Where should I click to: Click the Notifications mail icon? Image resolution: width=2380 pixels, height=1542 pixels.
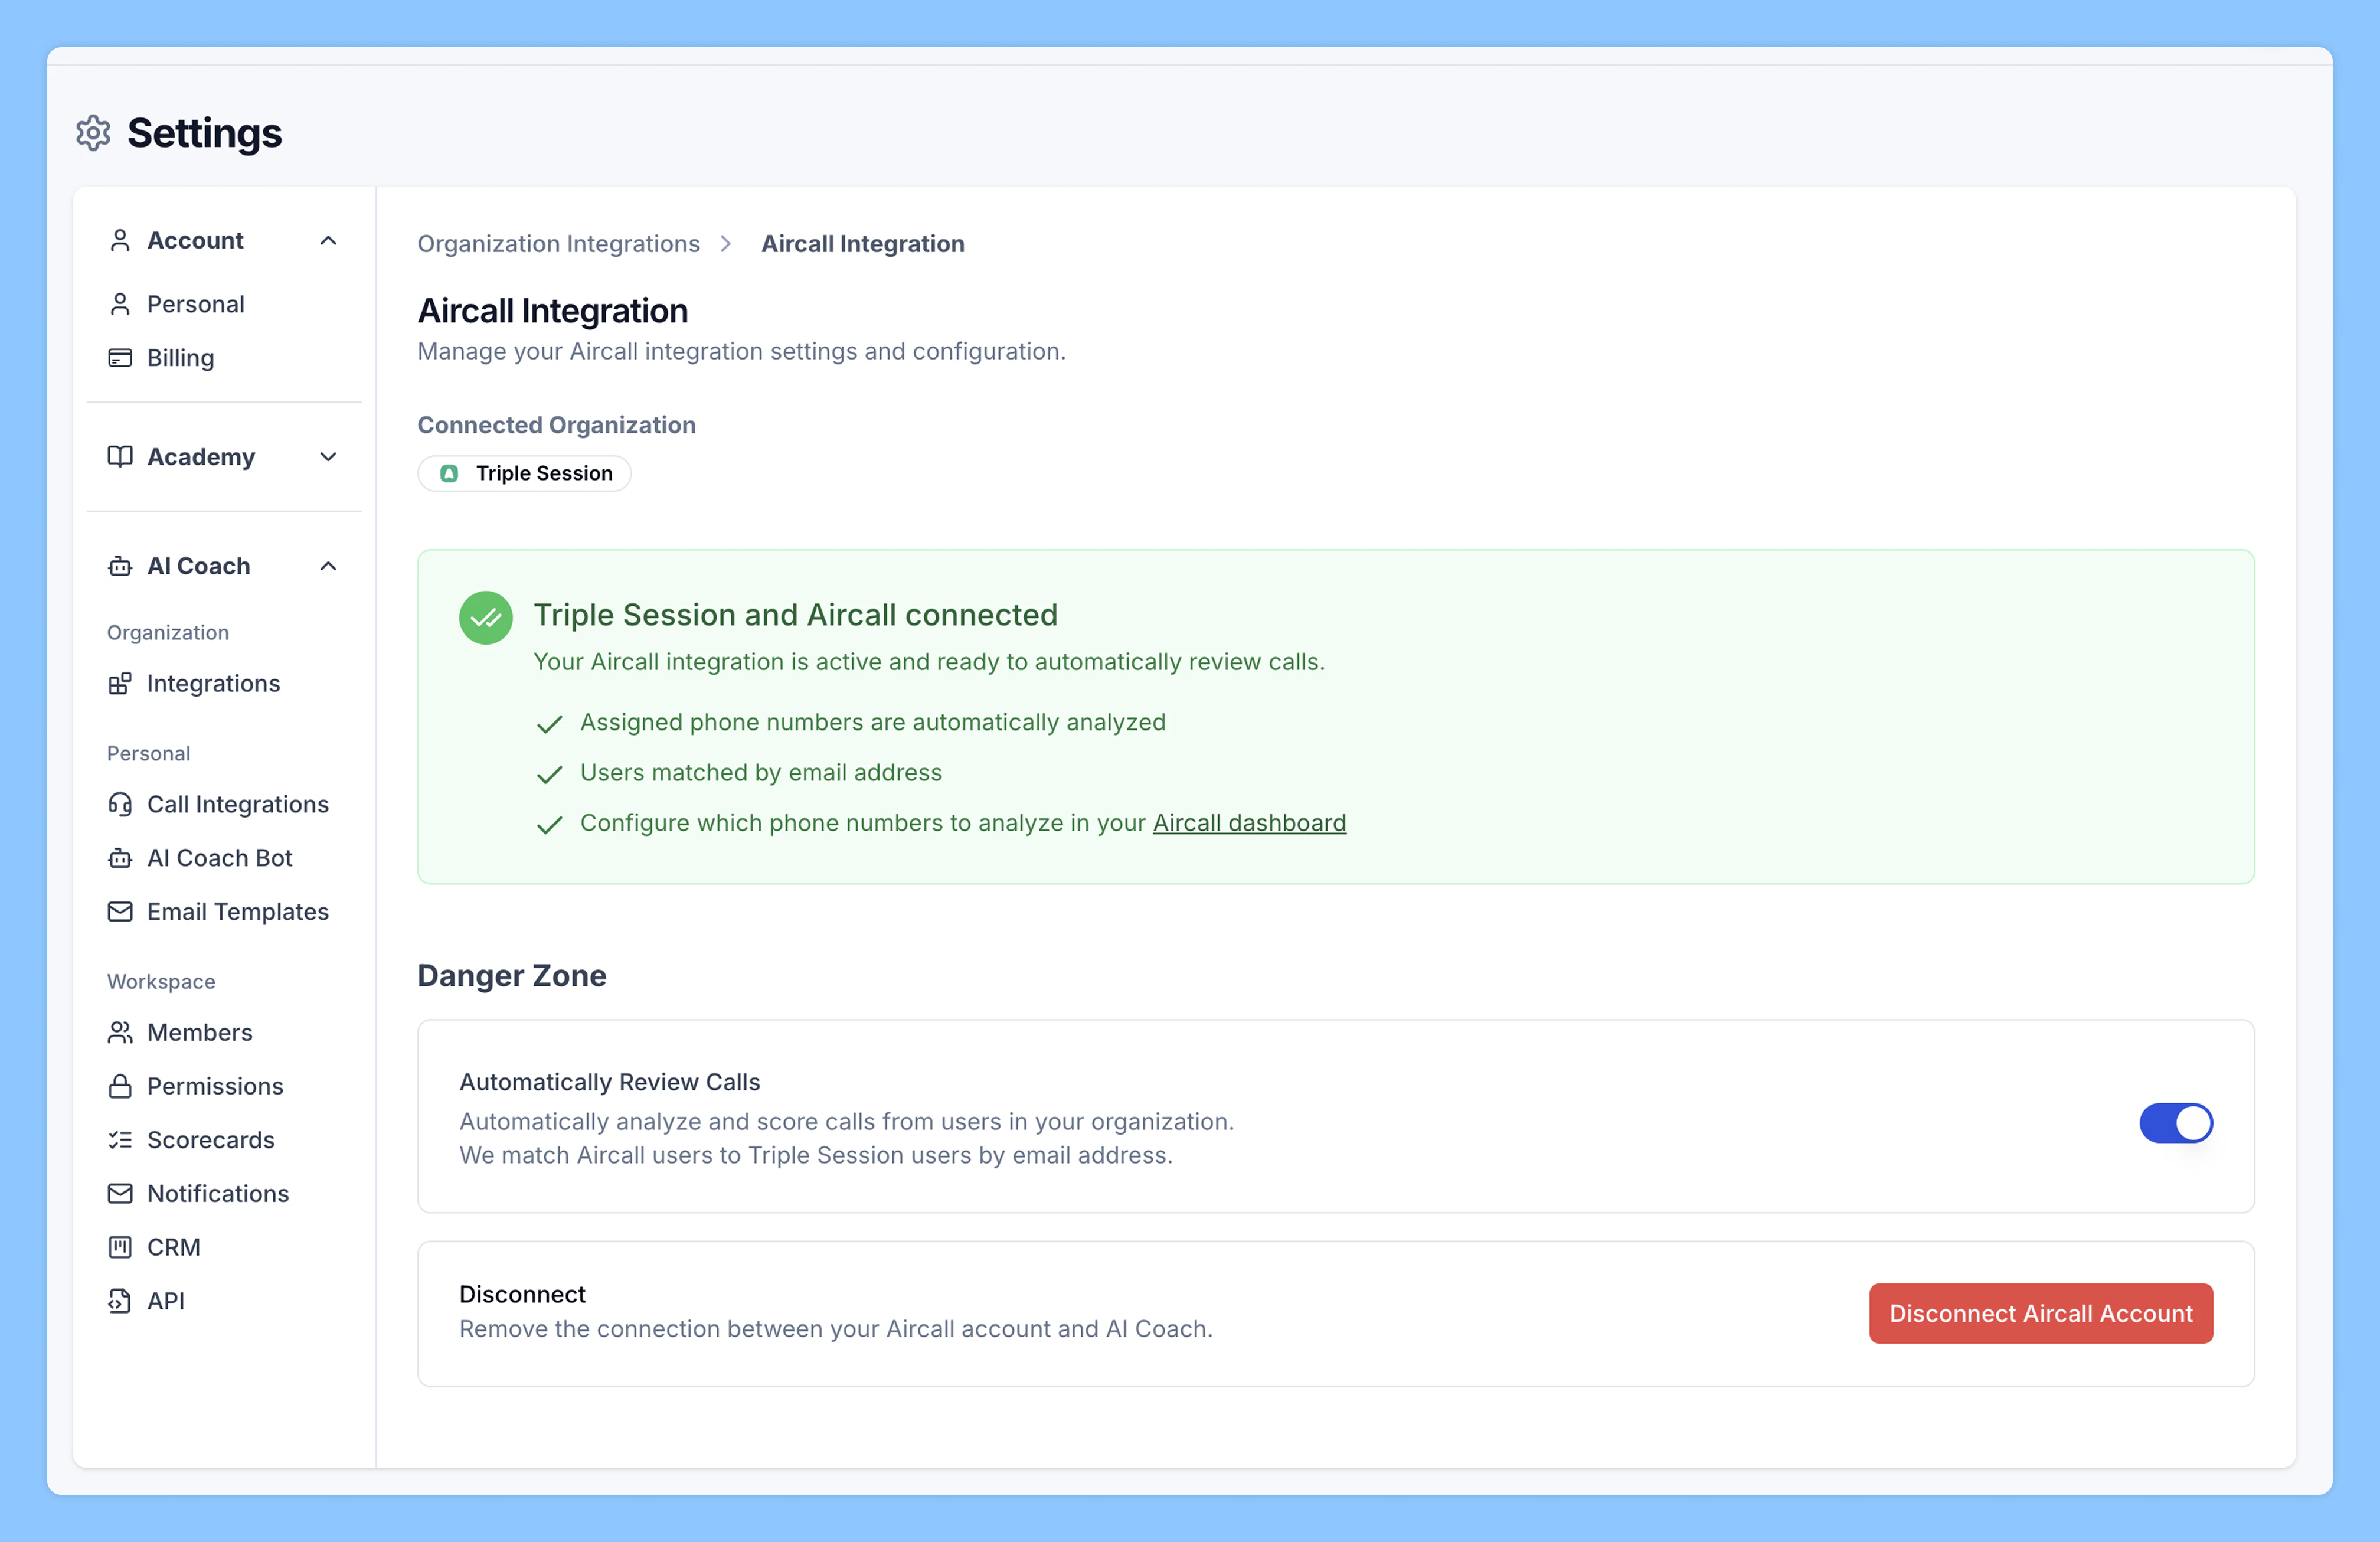click(x=120, y=1194)
